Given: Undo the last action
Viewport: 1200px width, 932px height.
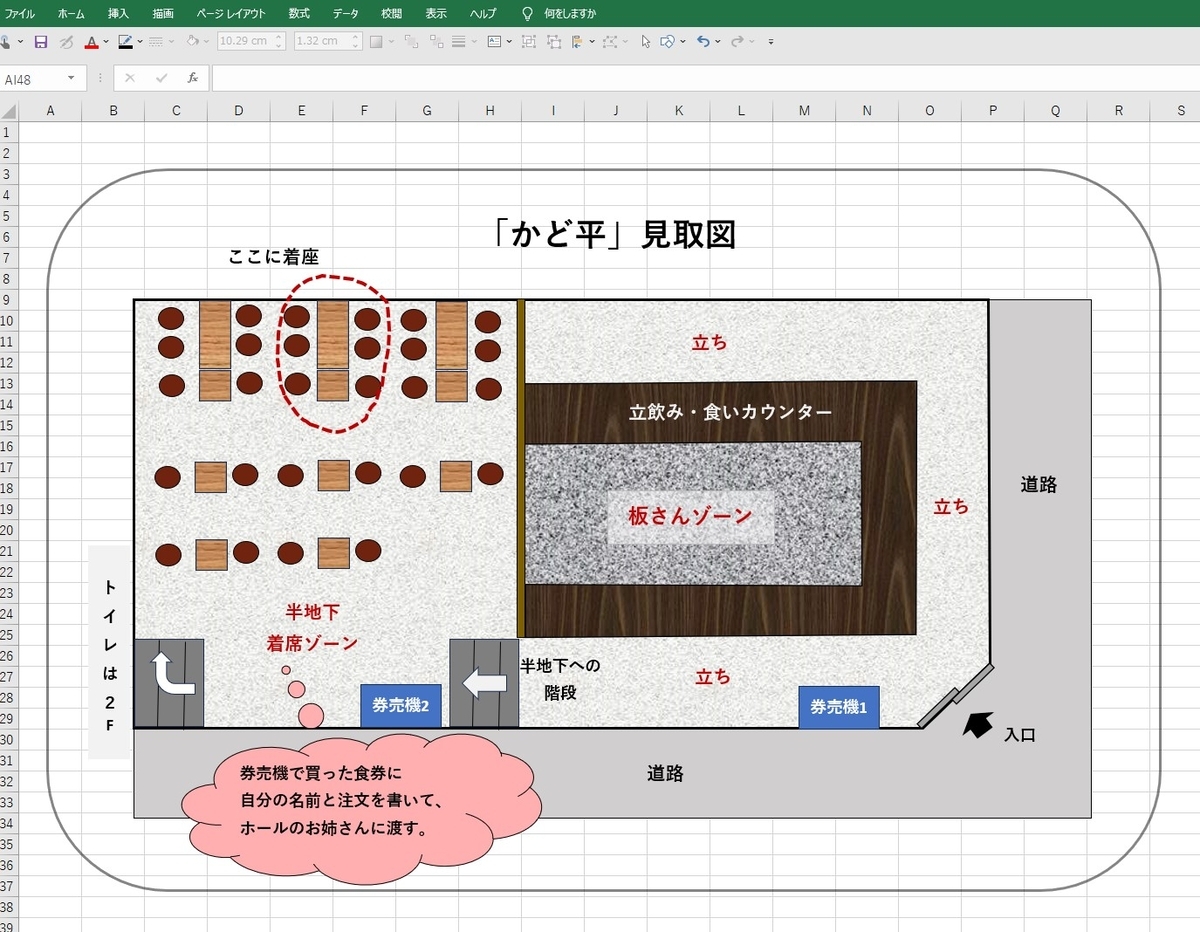Looking at the screenshot, I should click(x=702, y=42).
